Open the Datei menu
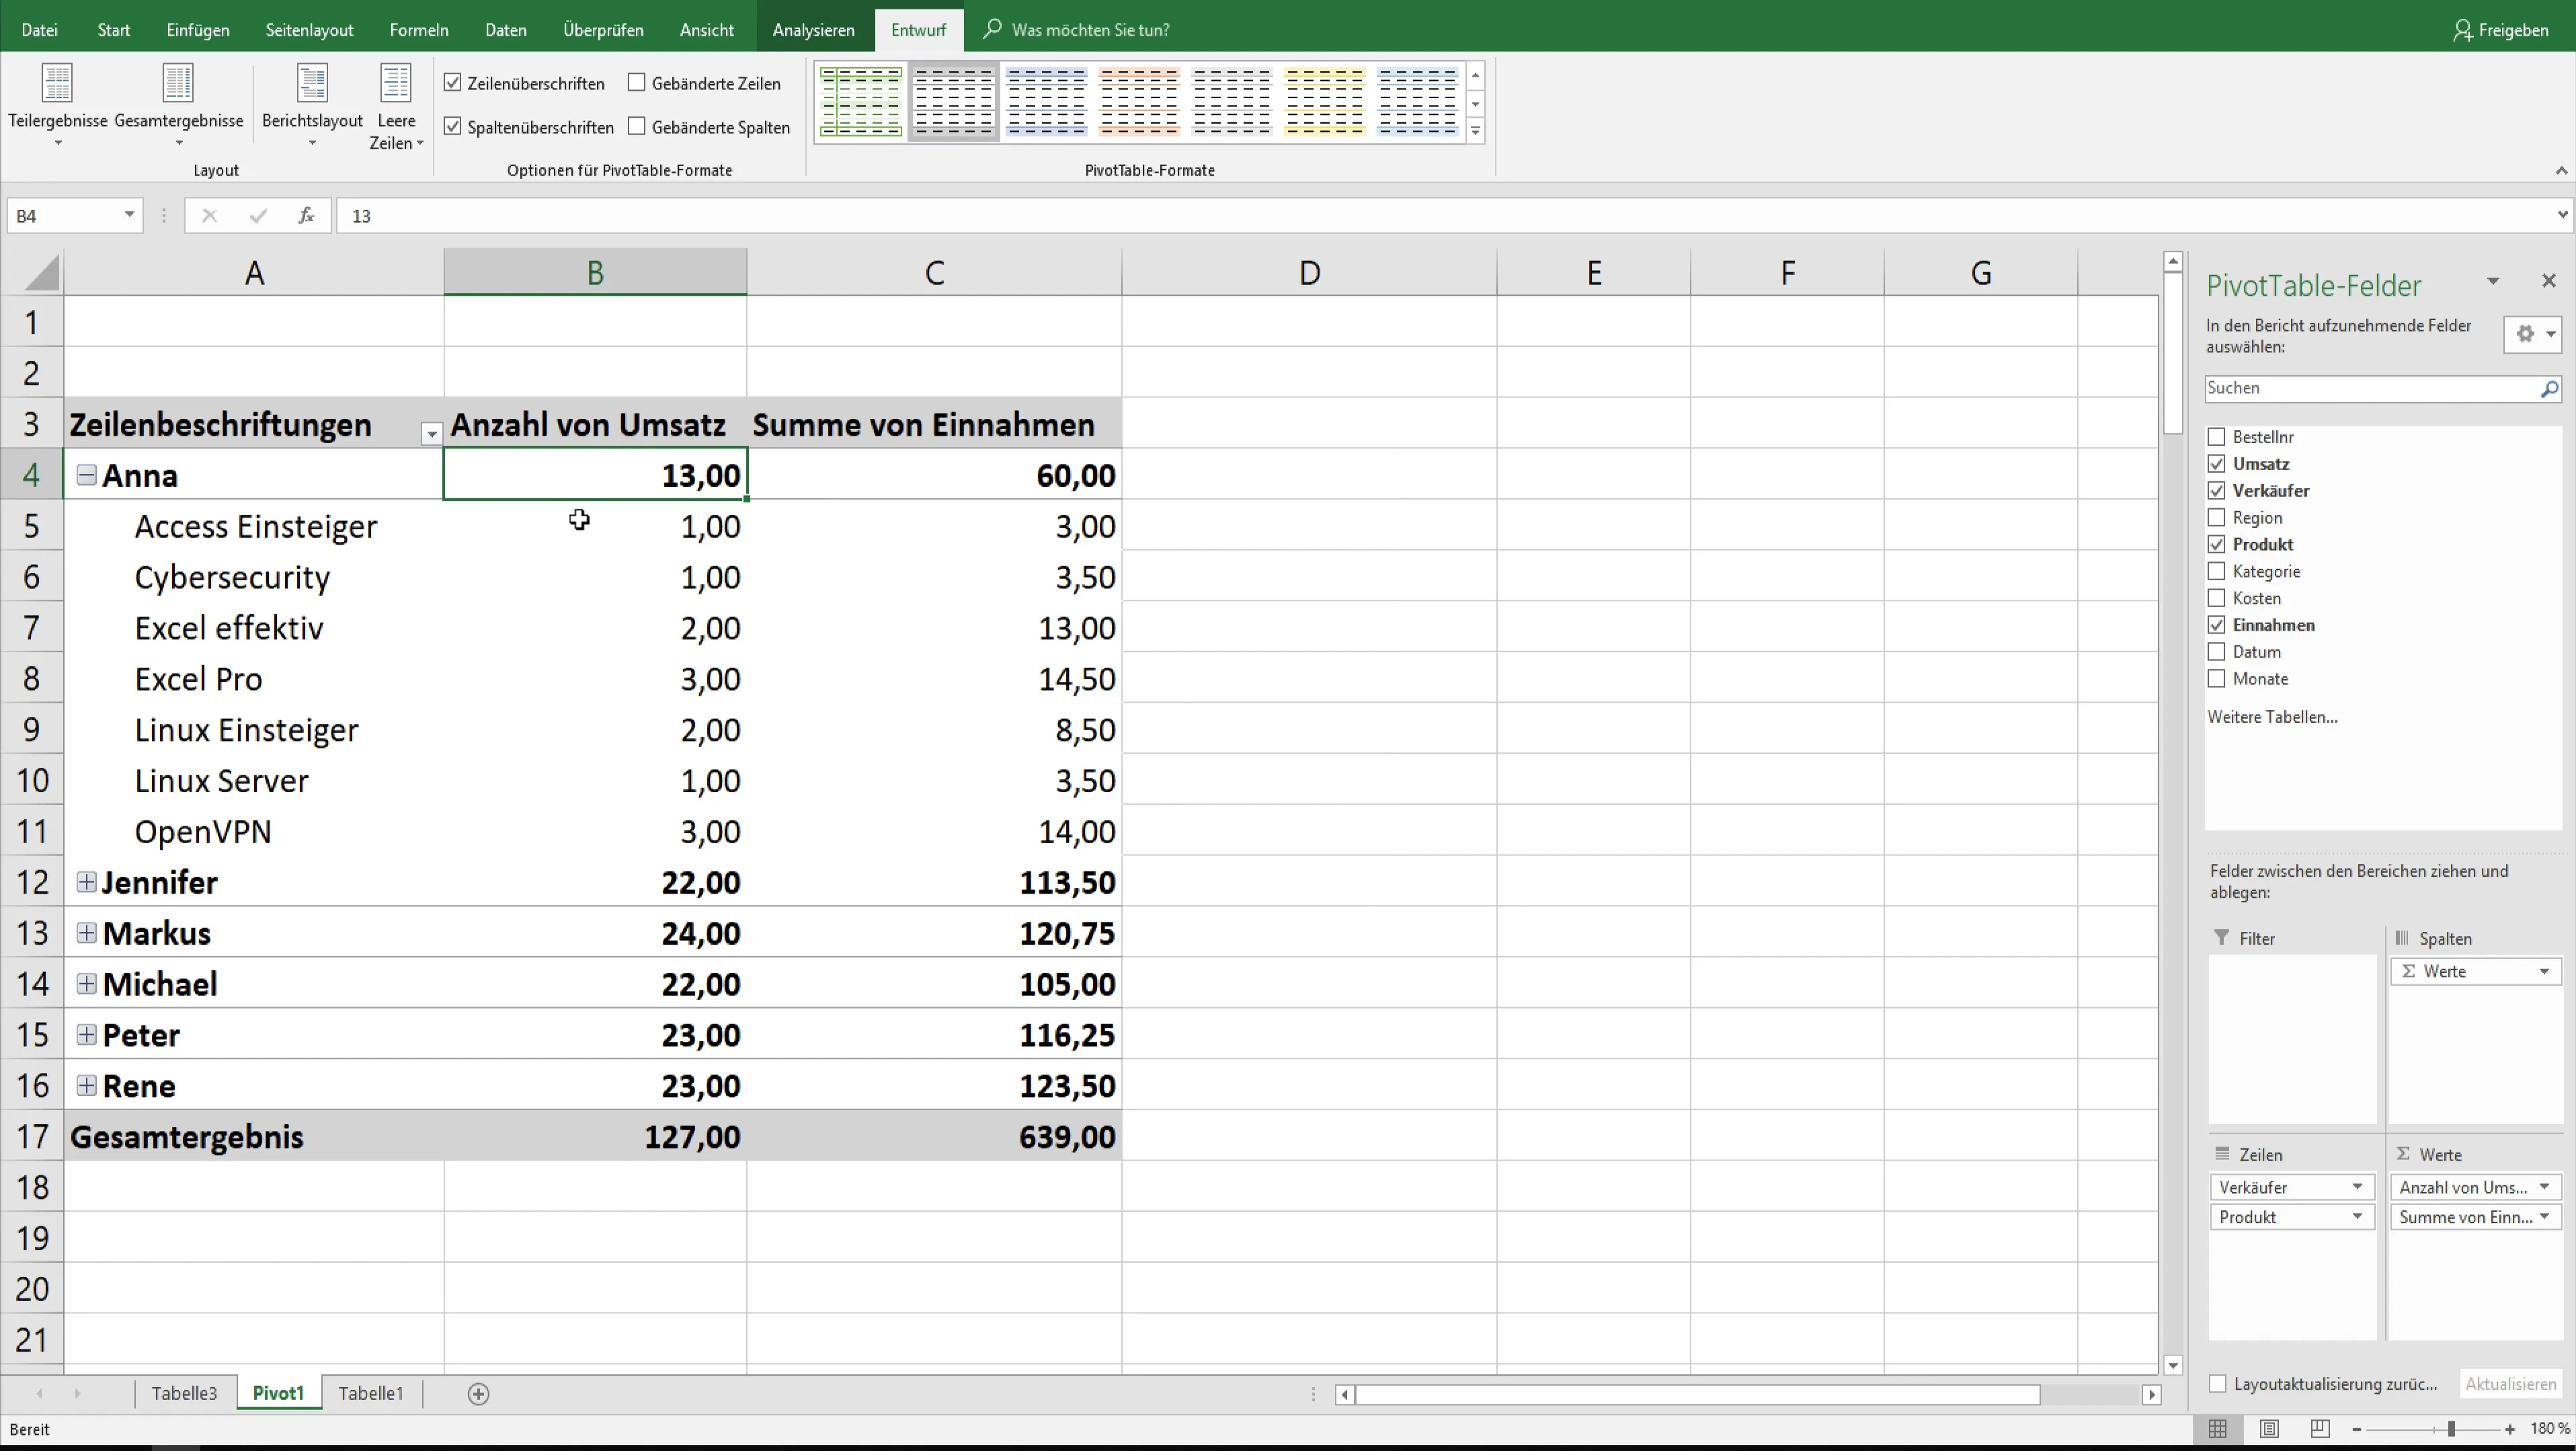The height and width of the screenshot is (1451, 2576). coord(39,30)
